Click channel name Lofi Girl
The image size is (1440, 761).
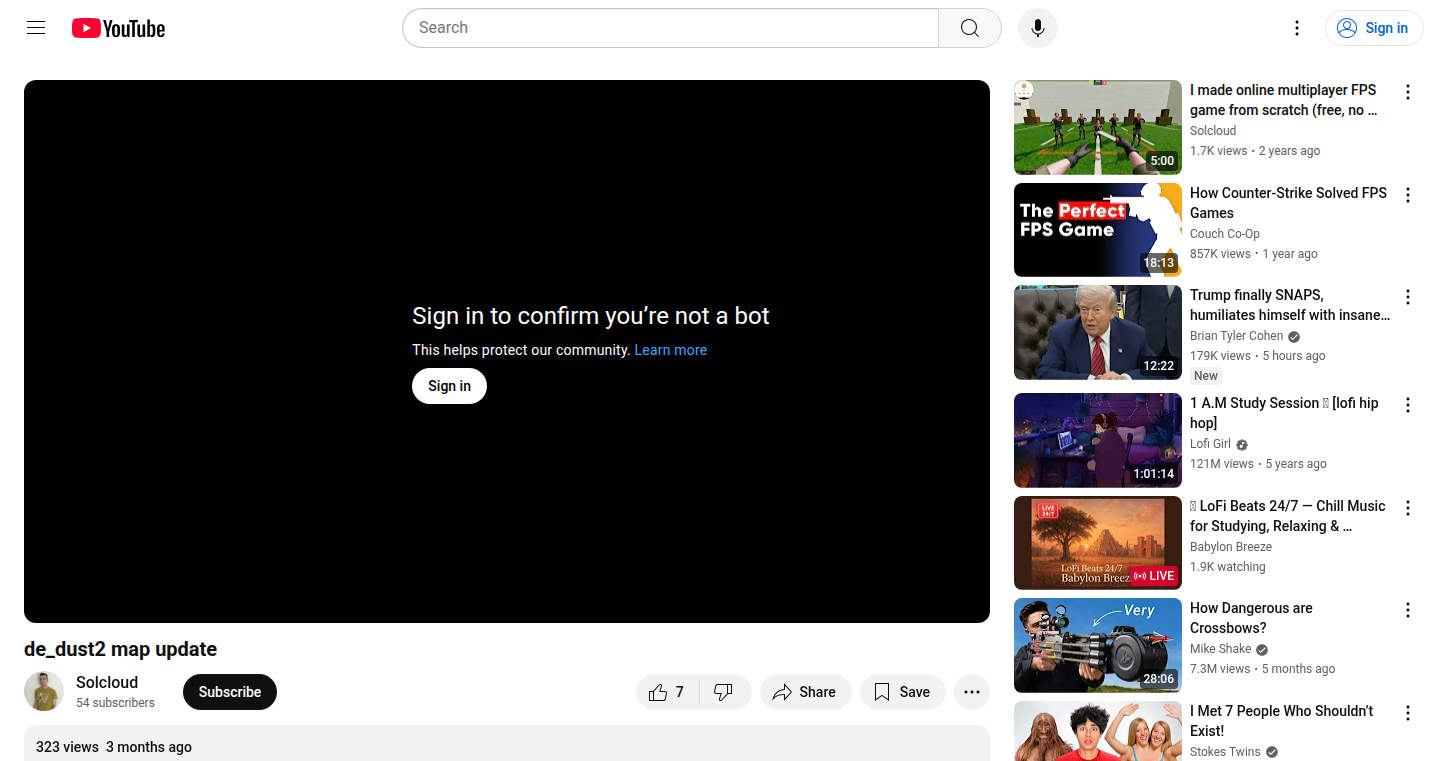(1210, 444)
